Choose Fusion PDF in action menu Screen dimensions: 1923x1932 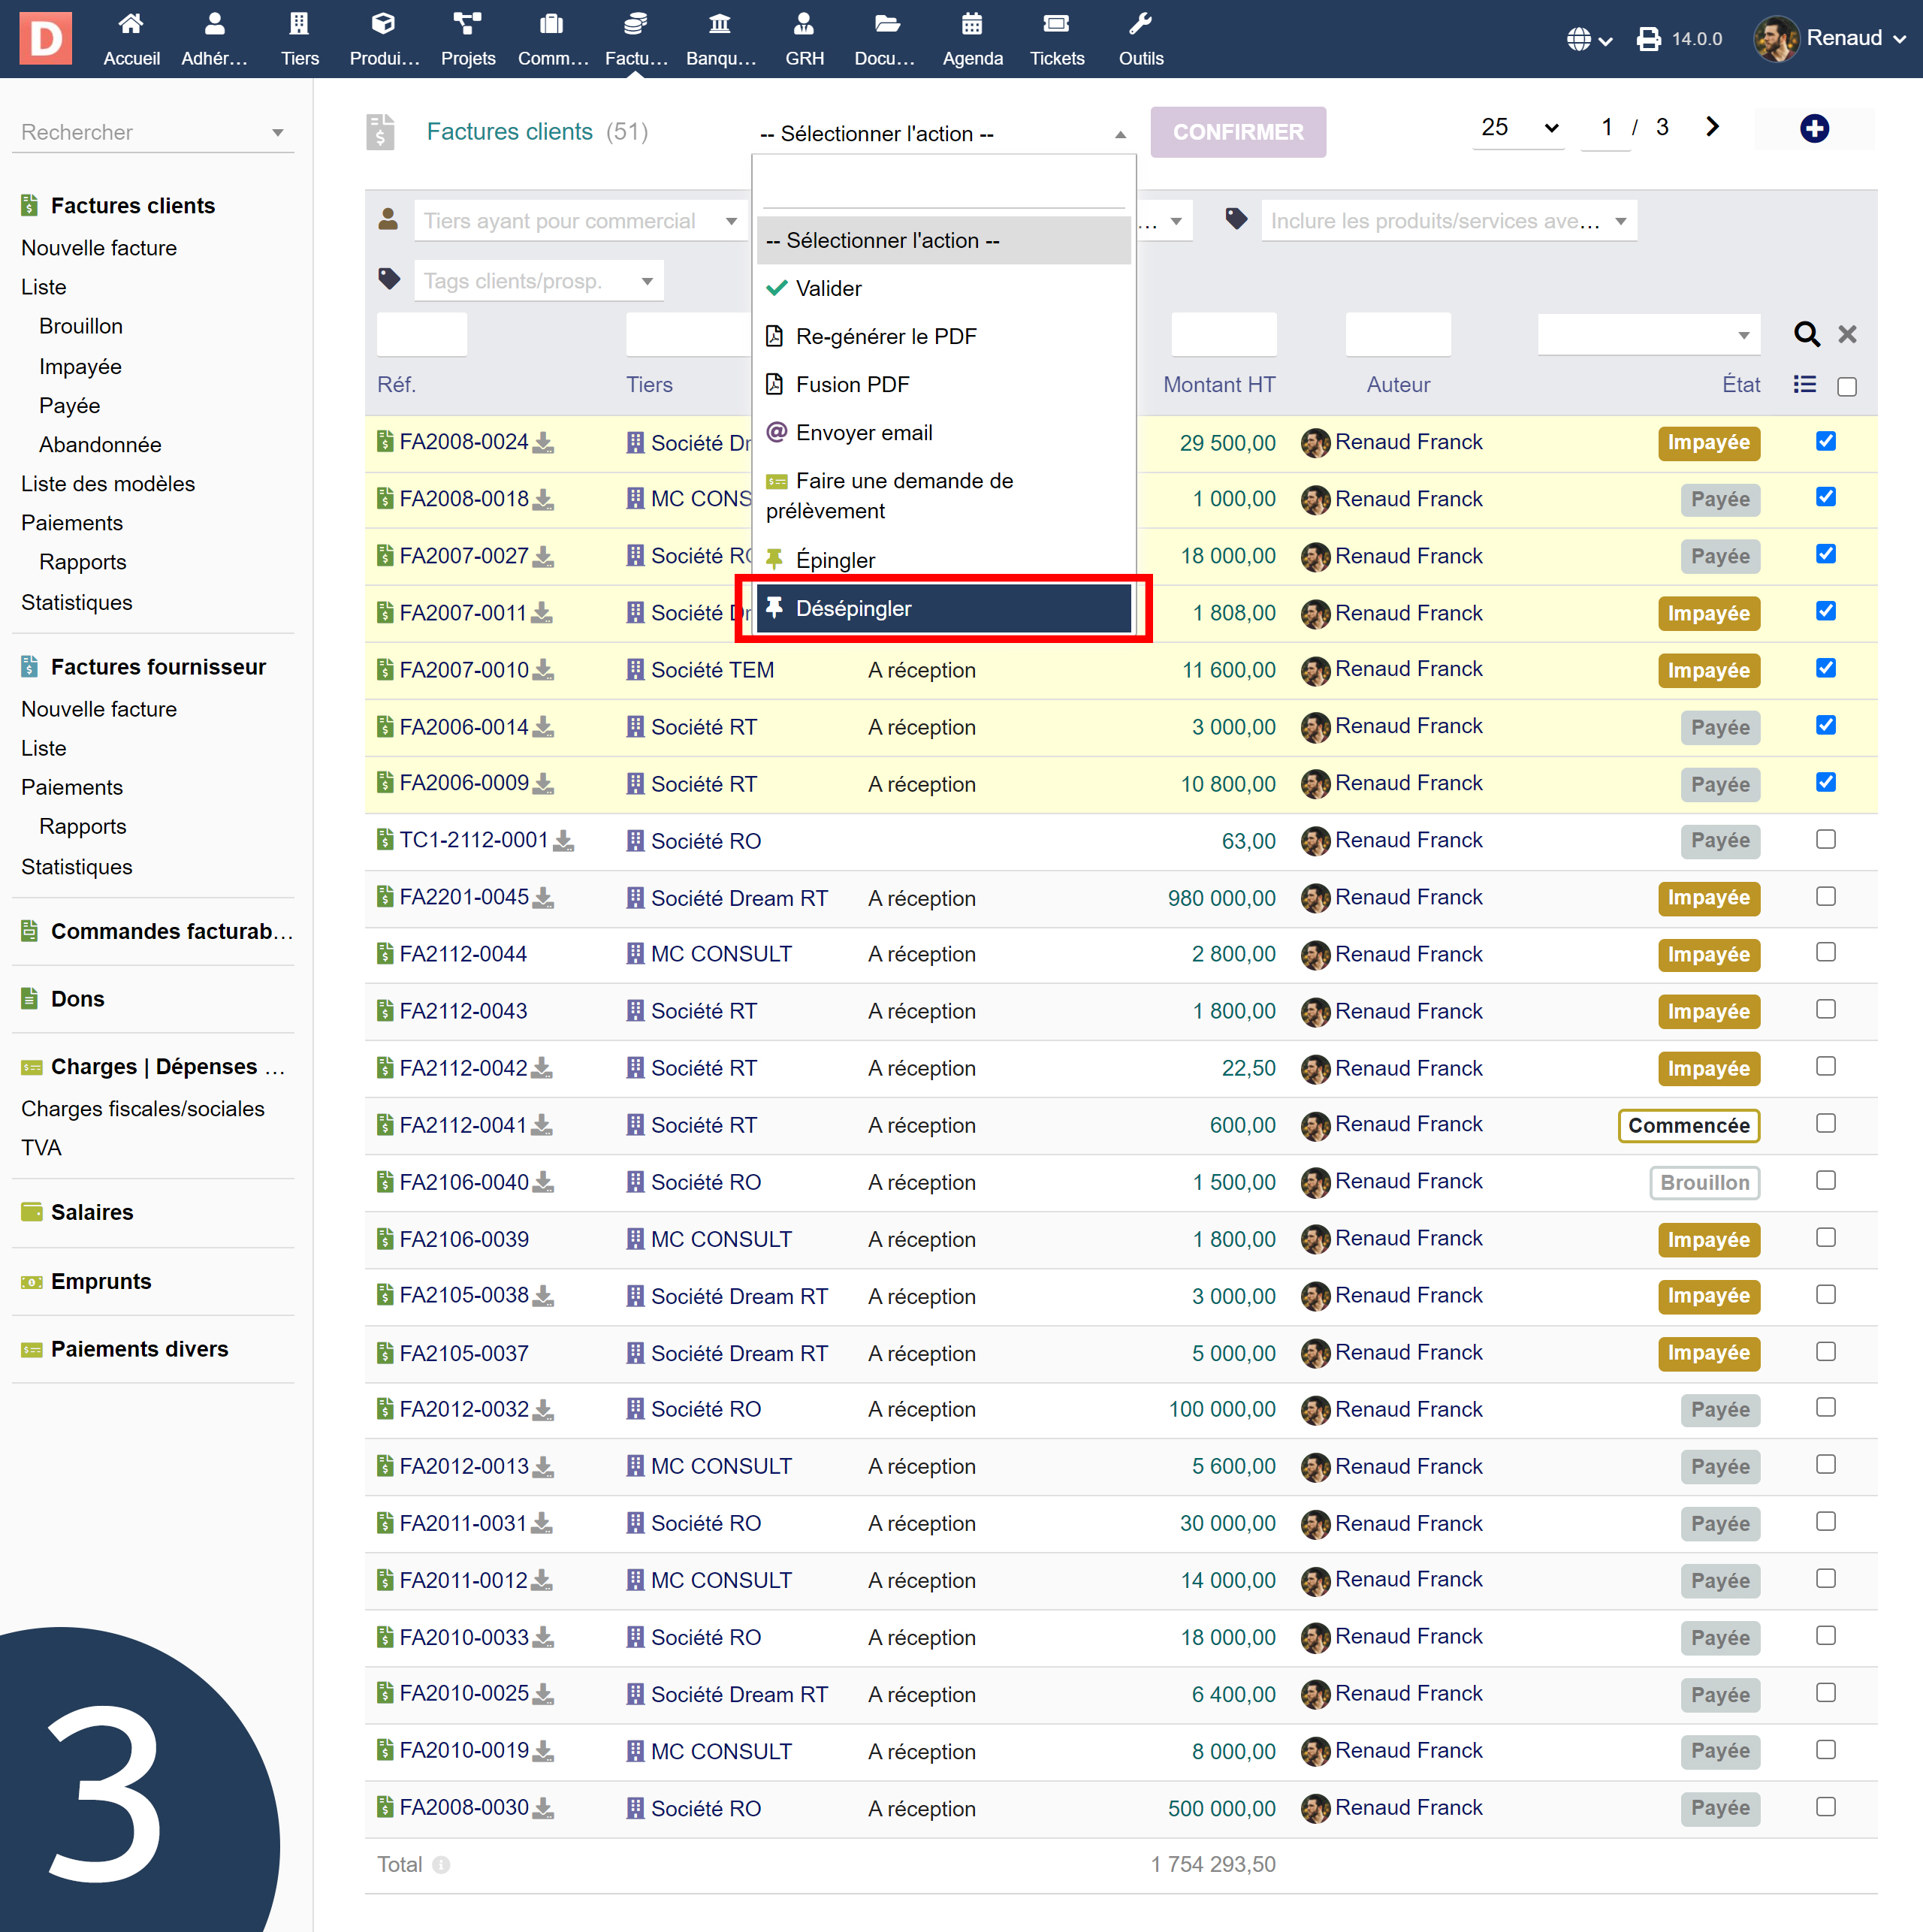coord(852,385)
